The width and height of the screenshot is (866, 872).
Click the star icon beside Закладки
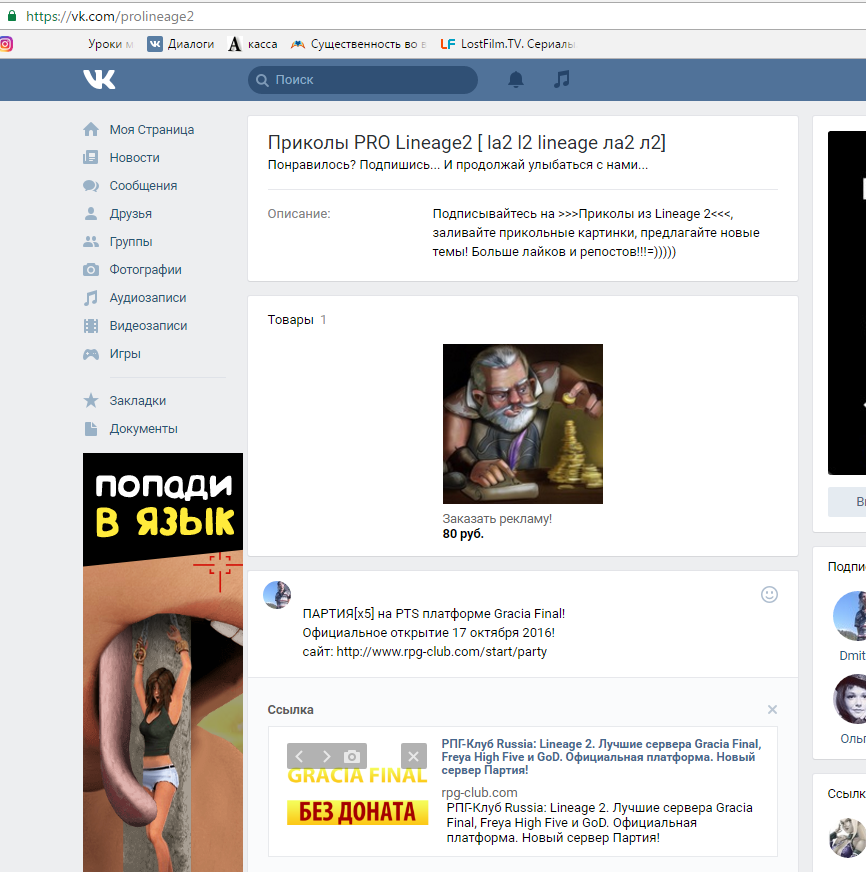91,400
